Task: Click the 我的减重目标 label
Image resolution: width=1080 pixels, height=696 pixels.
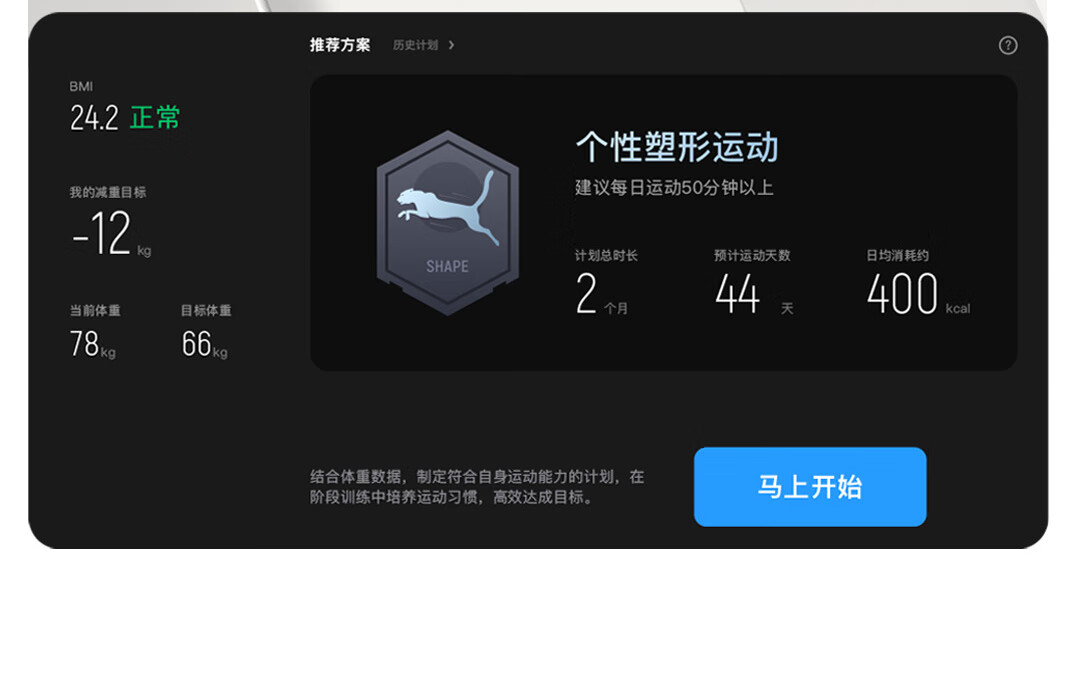Action: pyautogui.click(x=108, y=192)
